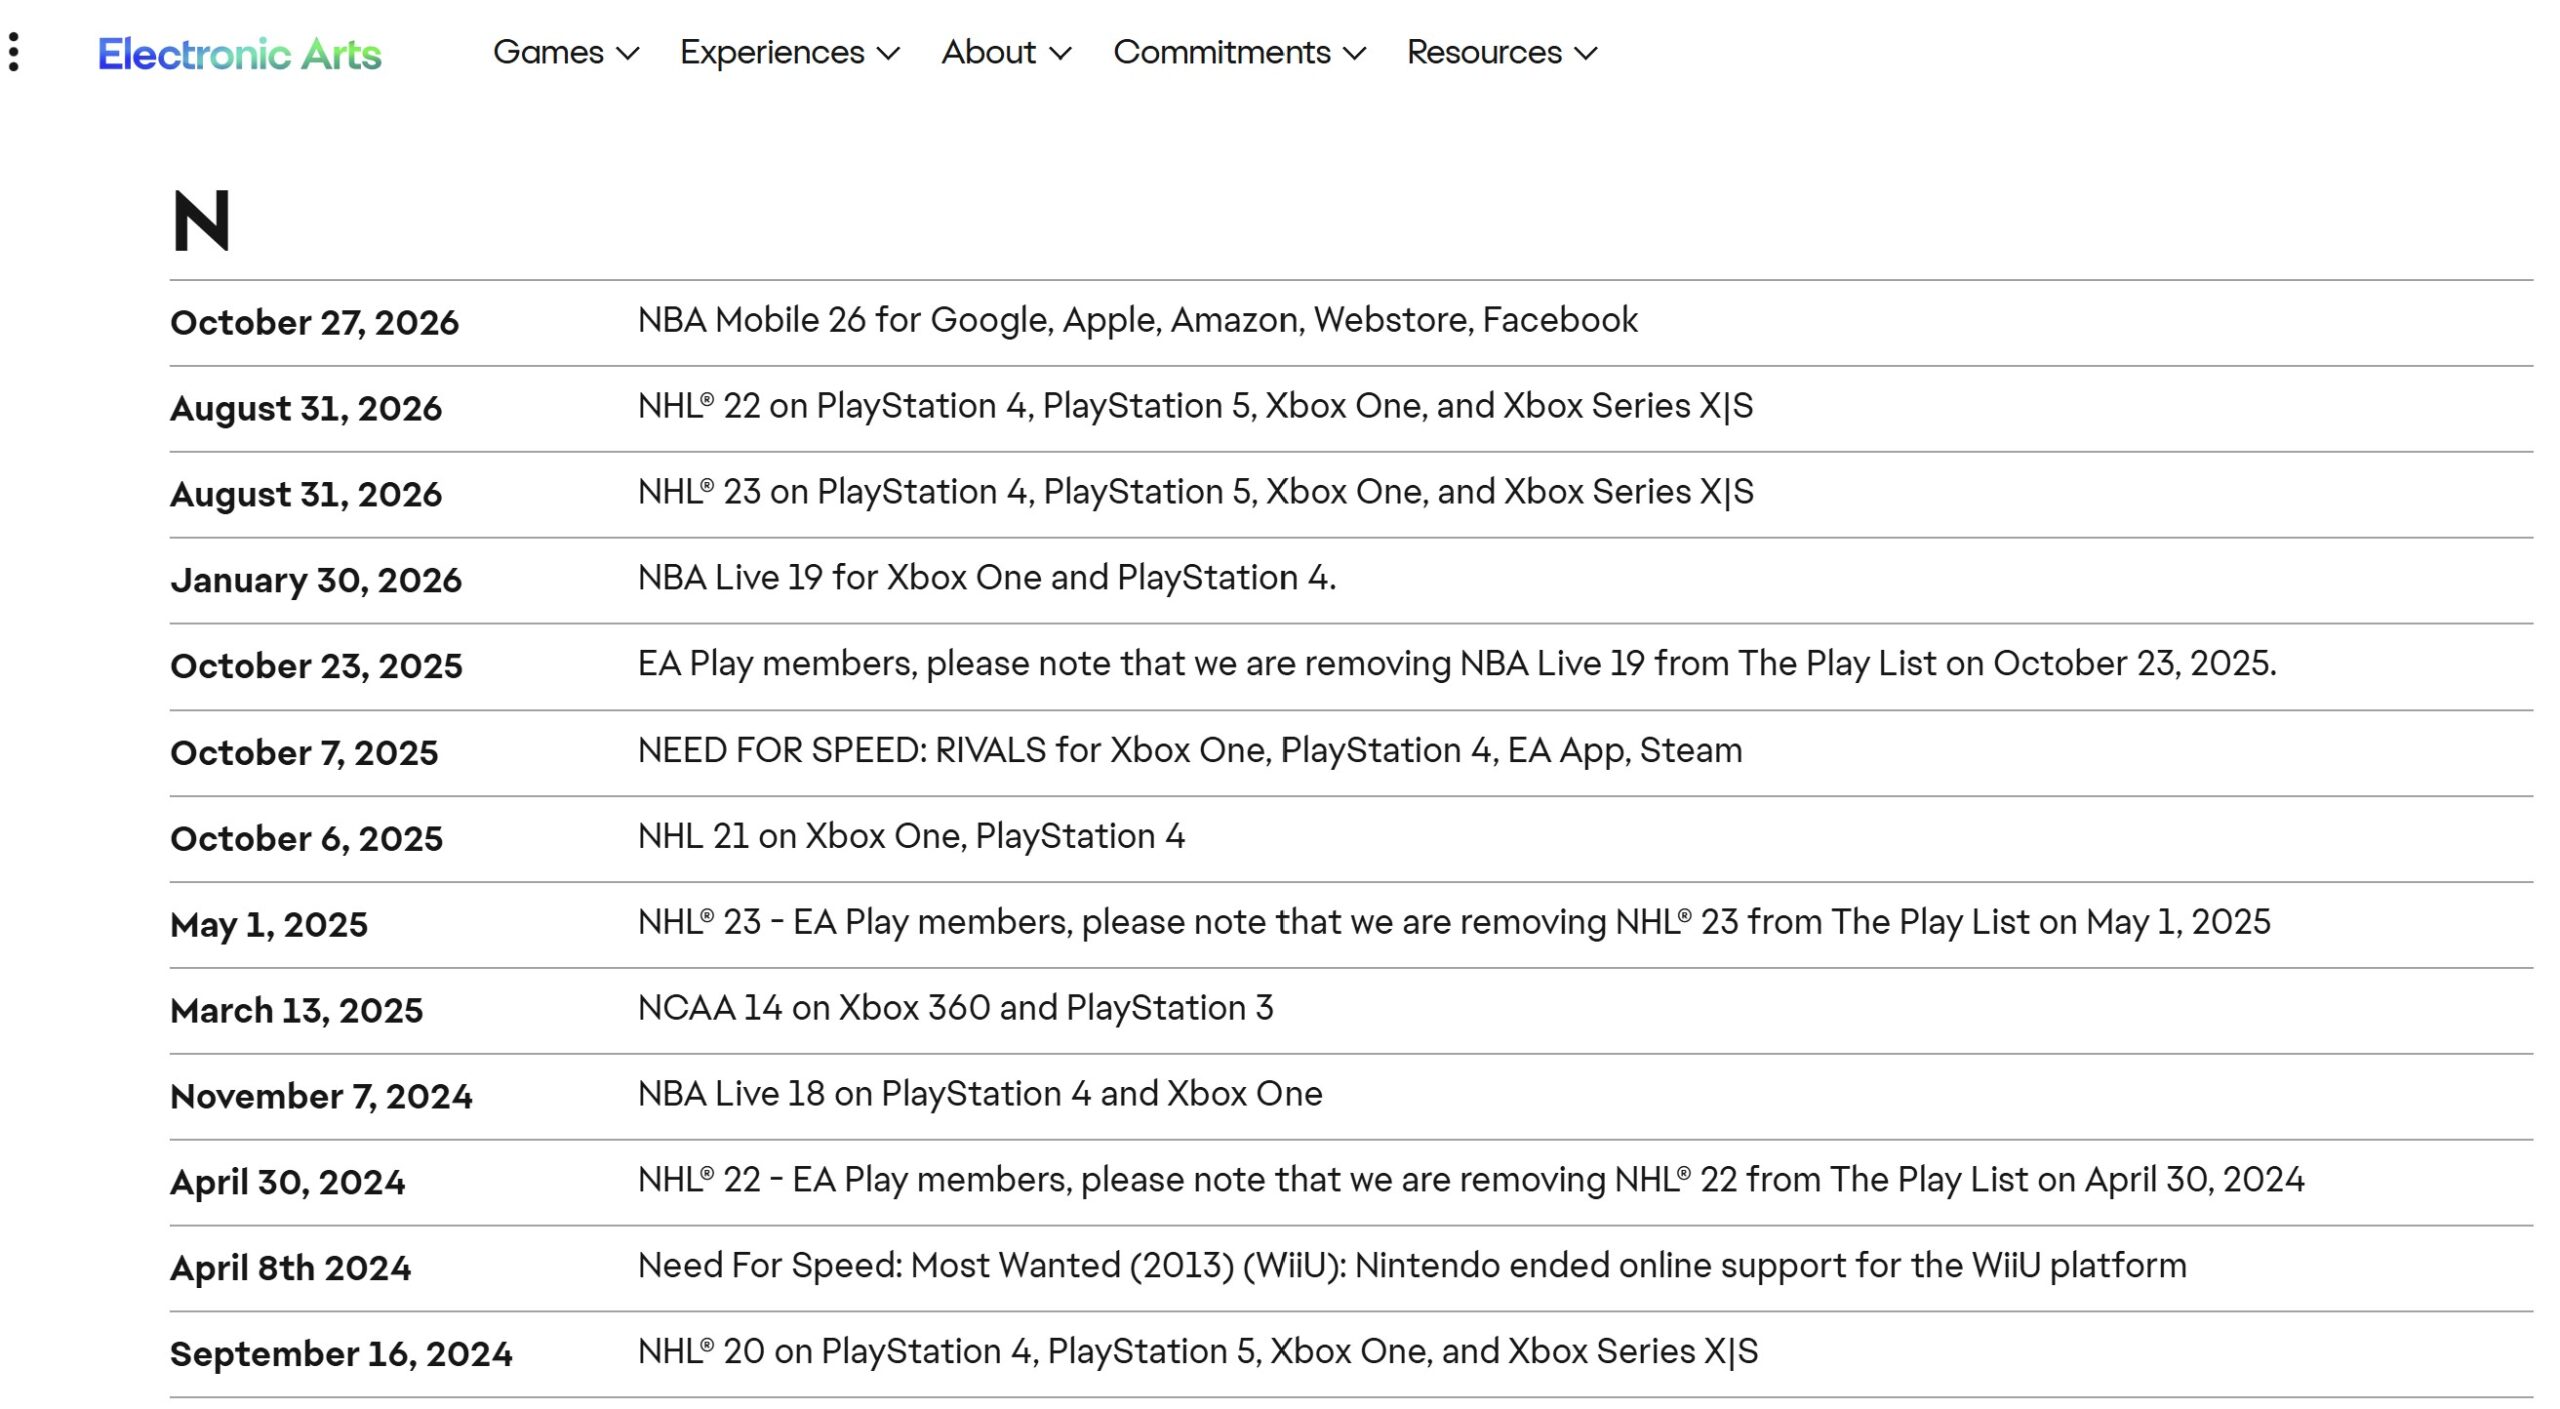This screenshot has height=1409, width=2560.
Task: Expand the Commitments dropdown chevron
Action: tap(1354, 54)
